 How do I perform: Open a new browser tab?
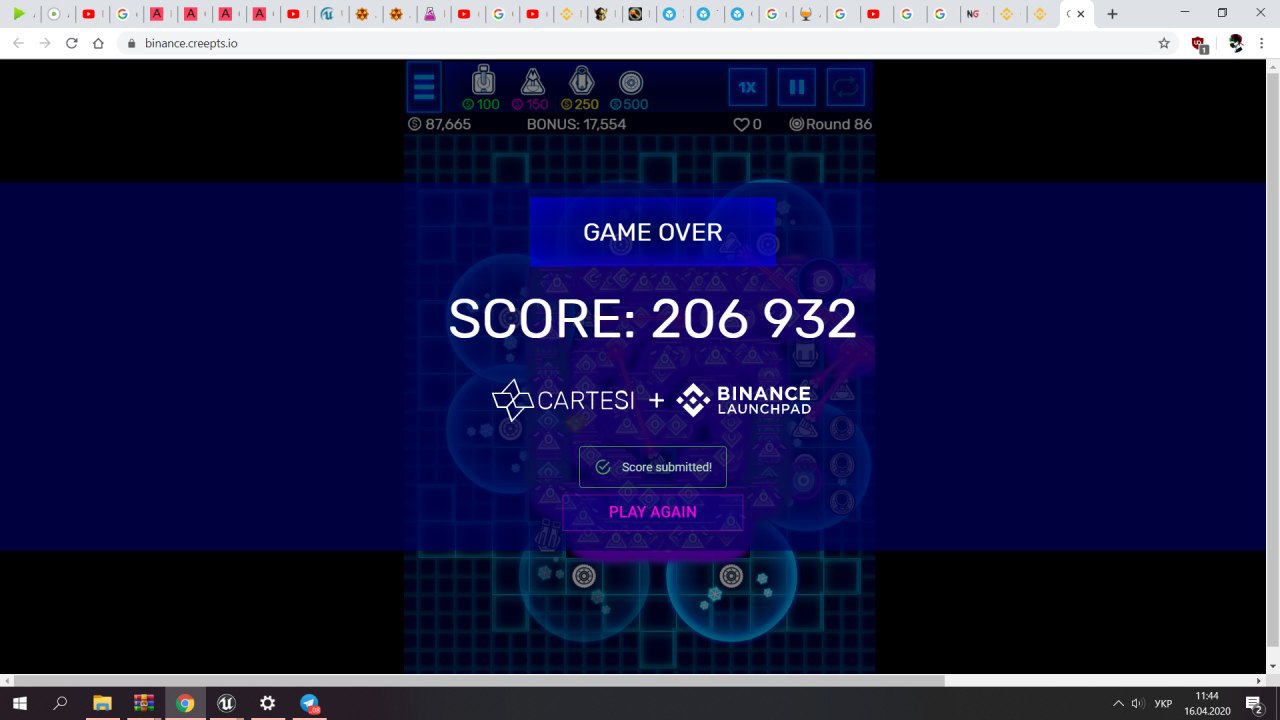point(1112,14)
